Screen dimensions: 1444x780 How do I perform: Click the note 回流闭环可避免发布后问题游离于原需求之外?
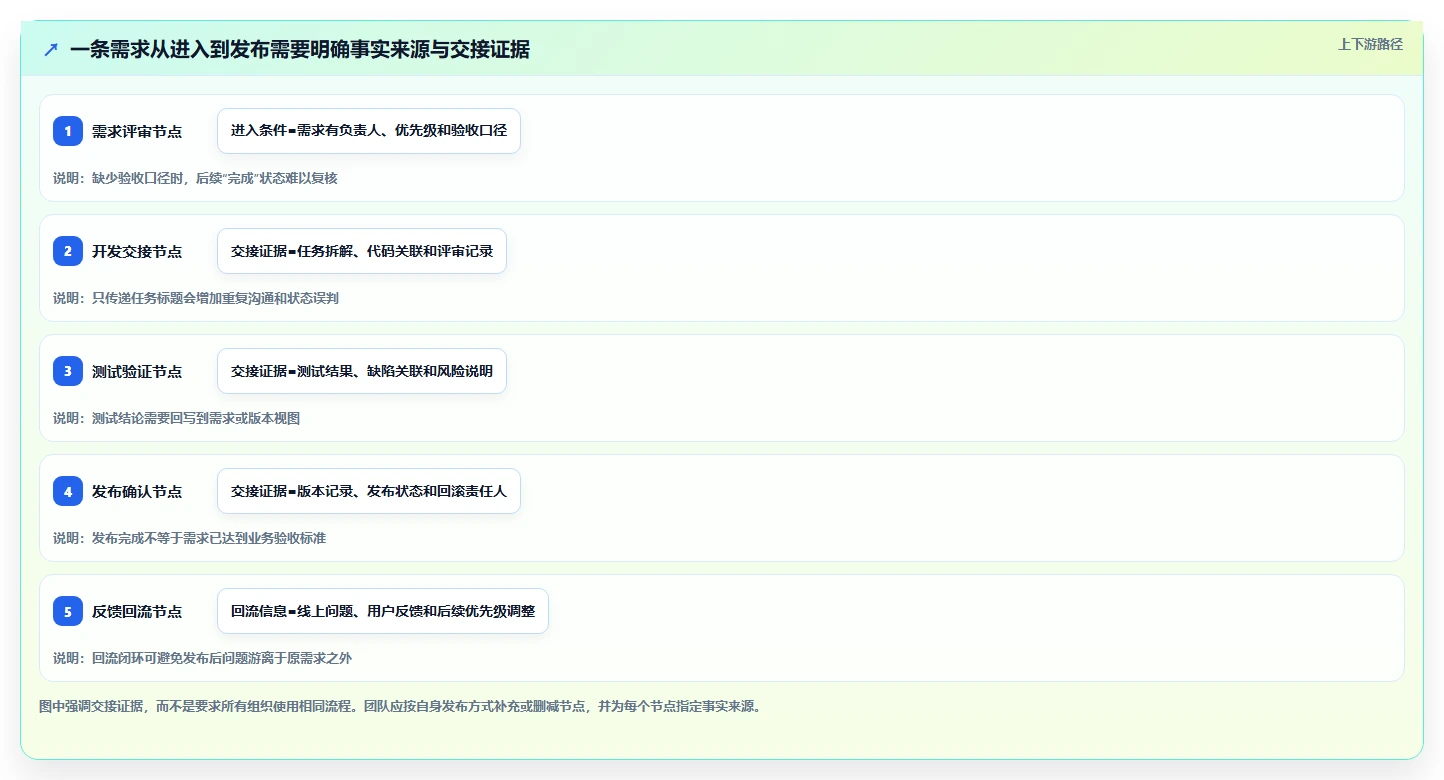click(202, 658)
